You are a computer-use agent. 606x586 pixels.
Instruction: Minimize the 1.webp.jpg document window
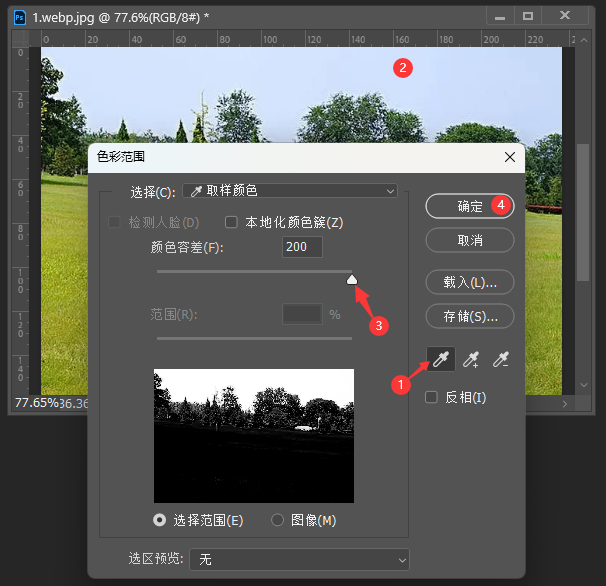pos(500,17)
